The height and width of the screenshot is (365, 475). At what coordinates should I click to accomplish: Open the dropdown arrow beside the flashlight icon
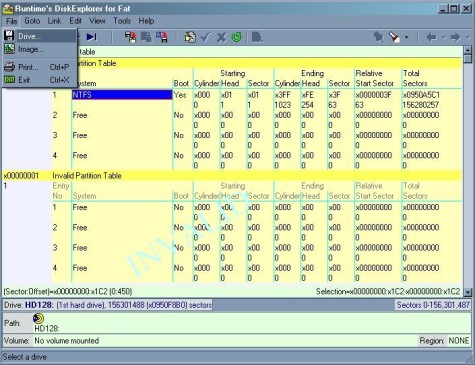coord(406,37)
